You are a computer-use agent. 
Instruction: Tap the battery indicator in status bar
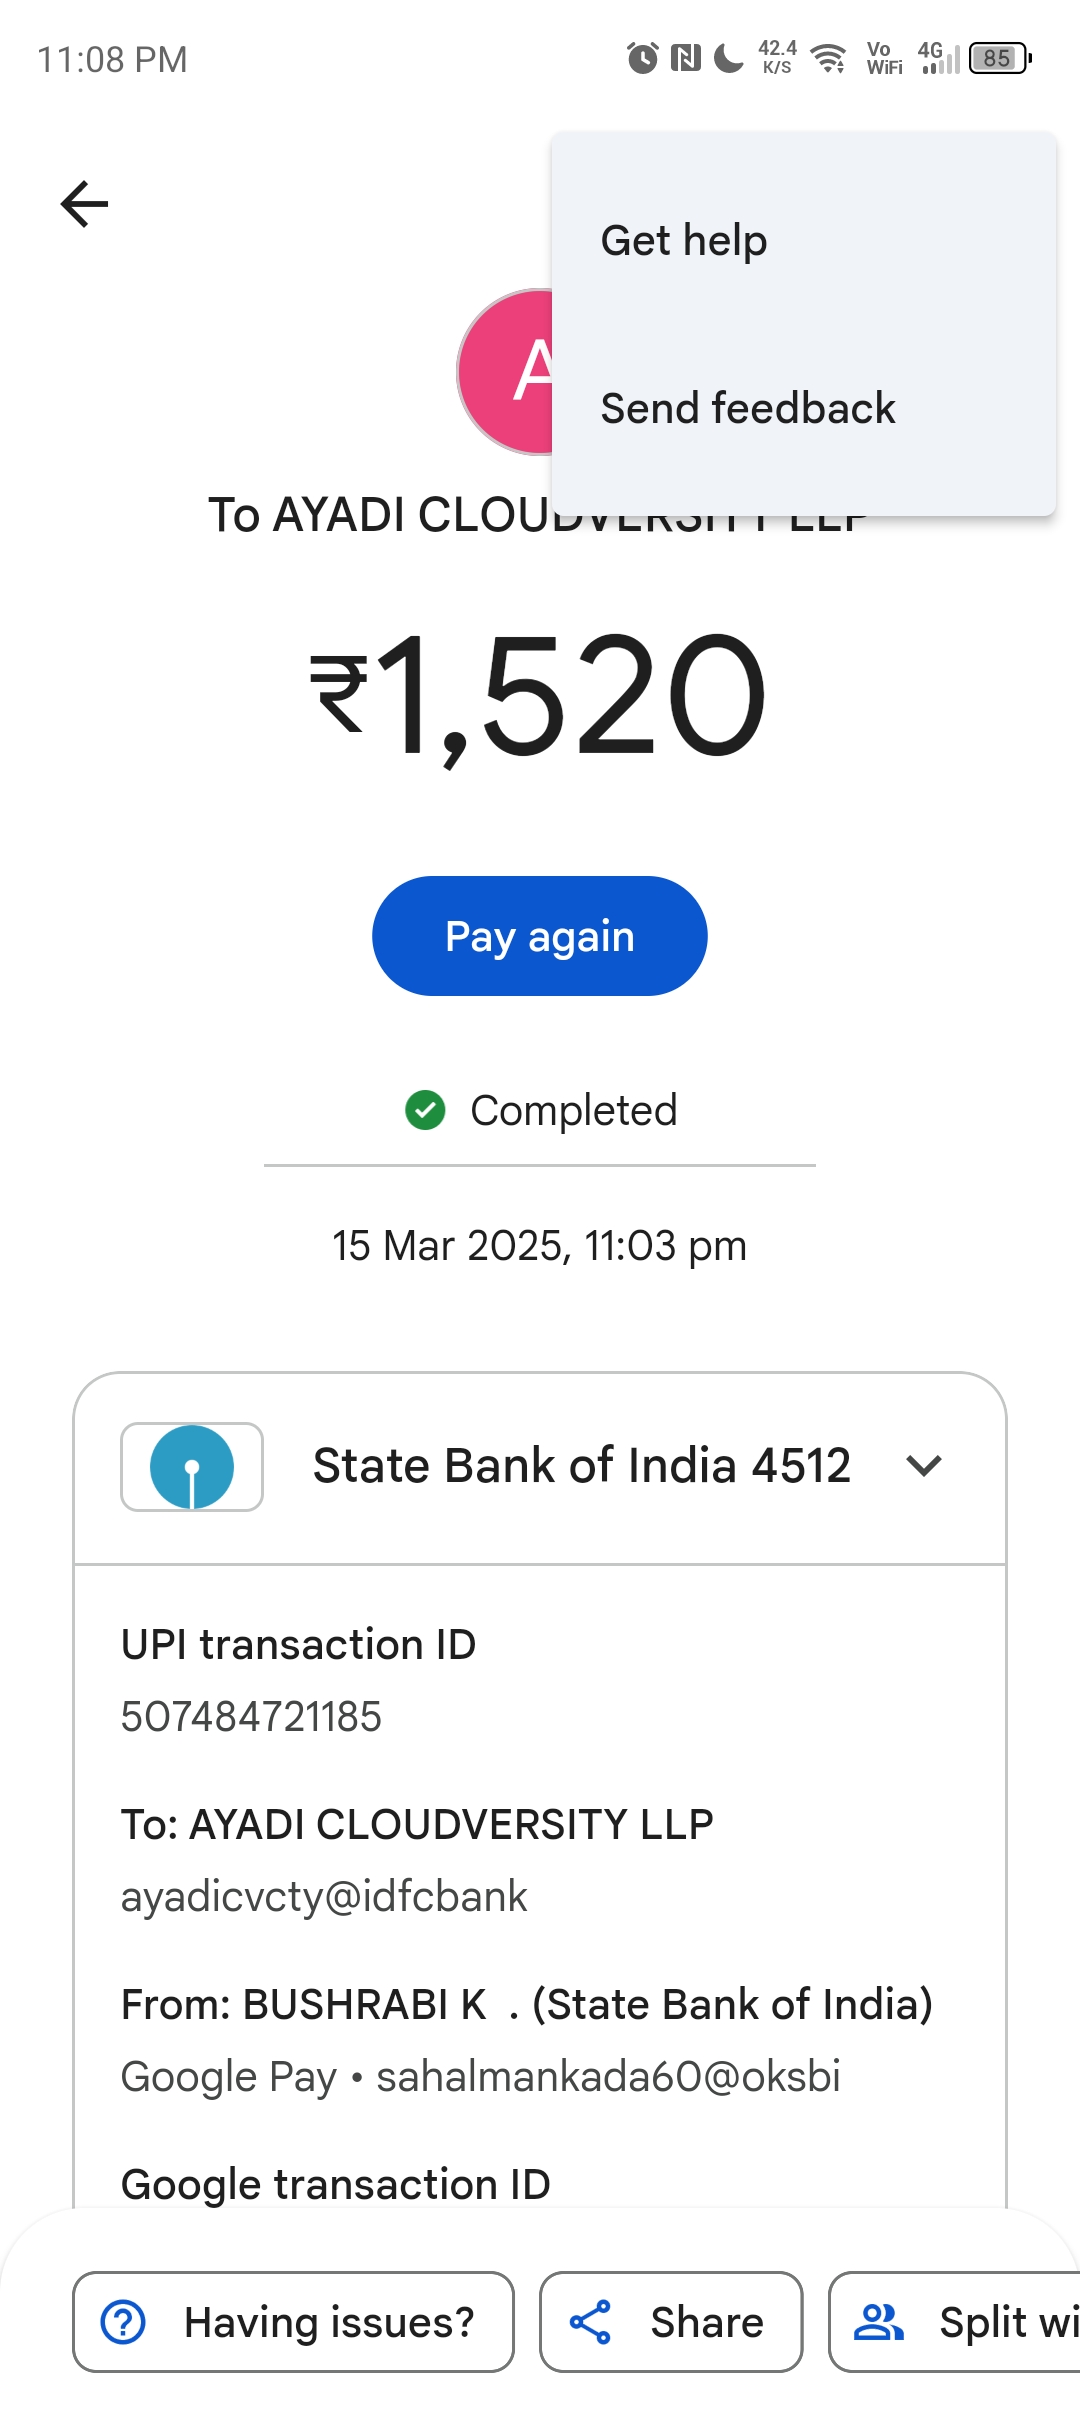click(x=1000, y=58)
